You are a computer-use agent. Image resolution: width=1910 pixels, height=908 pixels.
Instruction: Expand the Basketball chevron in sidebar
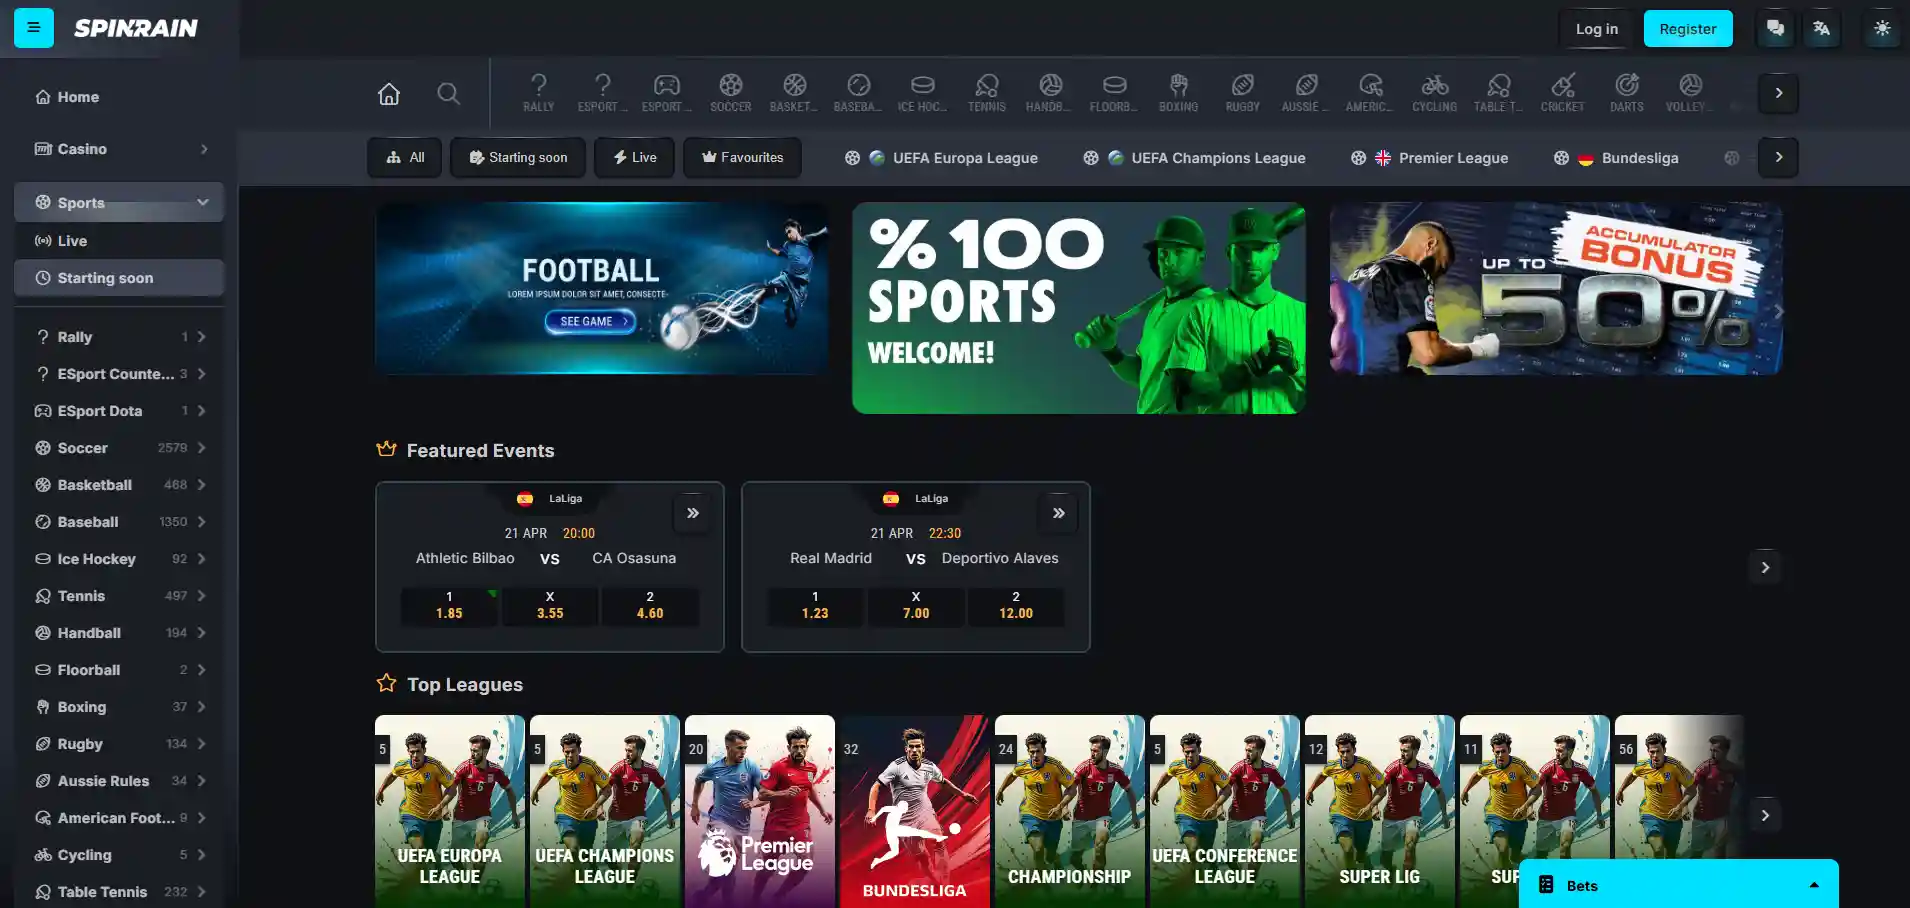(201, 485)
